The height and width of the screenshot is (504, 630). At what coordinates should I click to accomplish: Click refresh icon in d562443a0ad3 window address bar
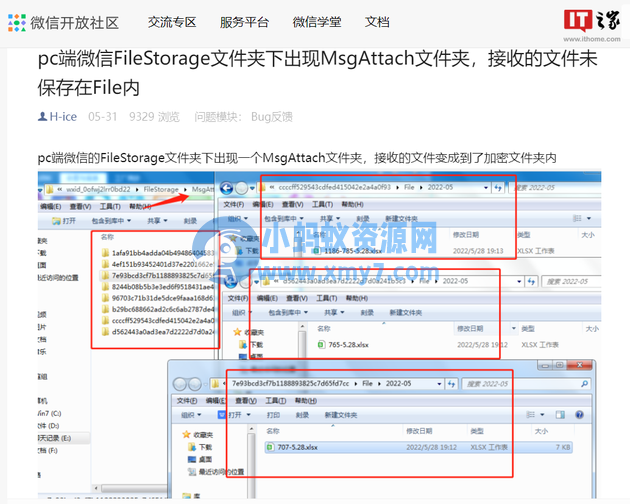click(x=531, y=281)
